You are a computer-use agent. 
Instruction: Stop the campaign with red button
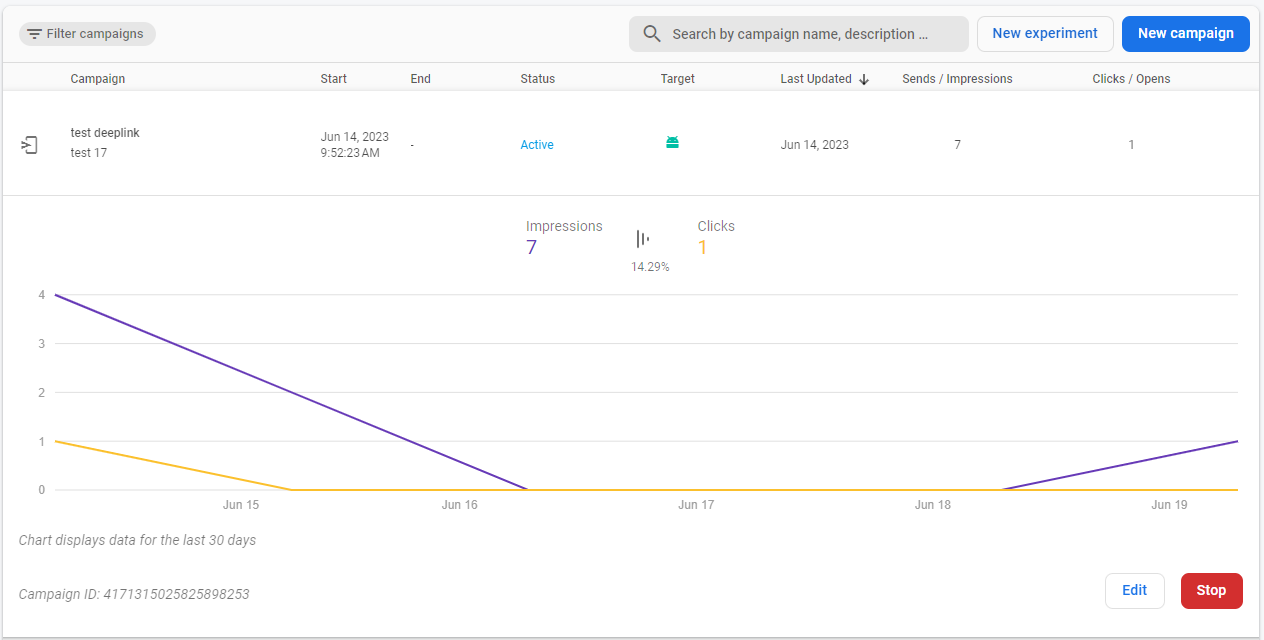(x=1211, y=590)
